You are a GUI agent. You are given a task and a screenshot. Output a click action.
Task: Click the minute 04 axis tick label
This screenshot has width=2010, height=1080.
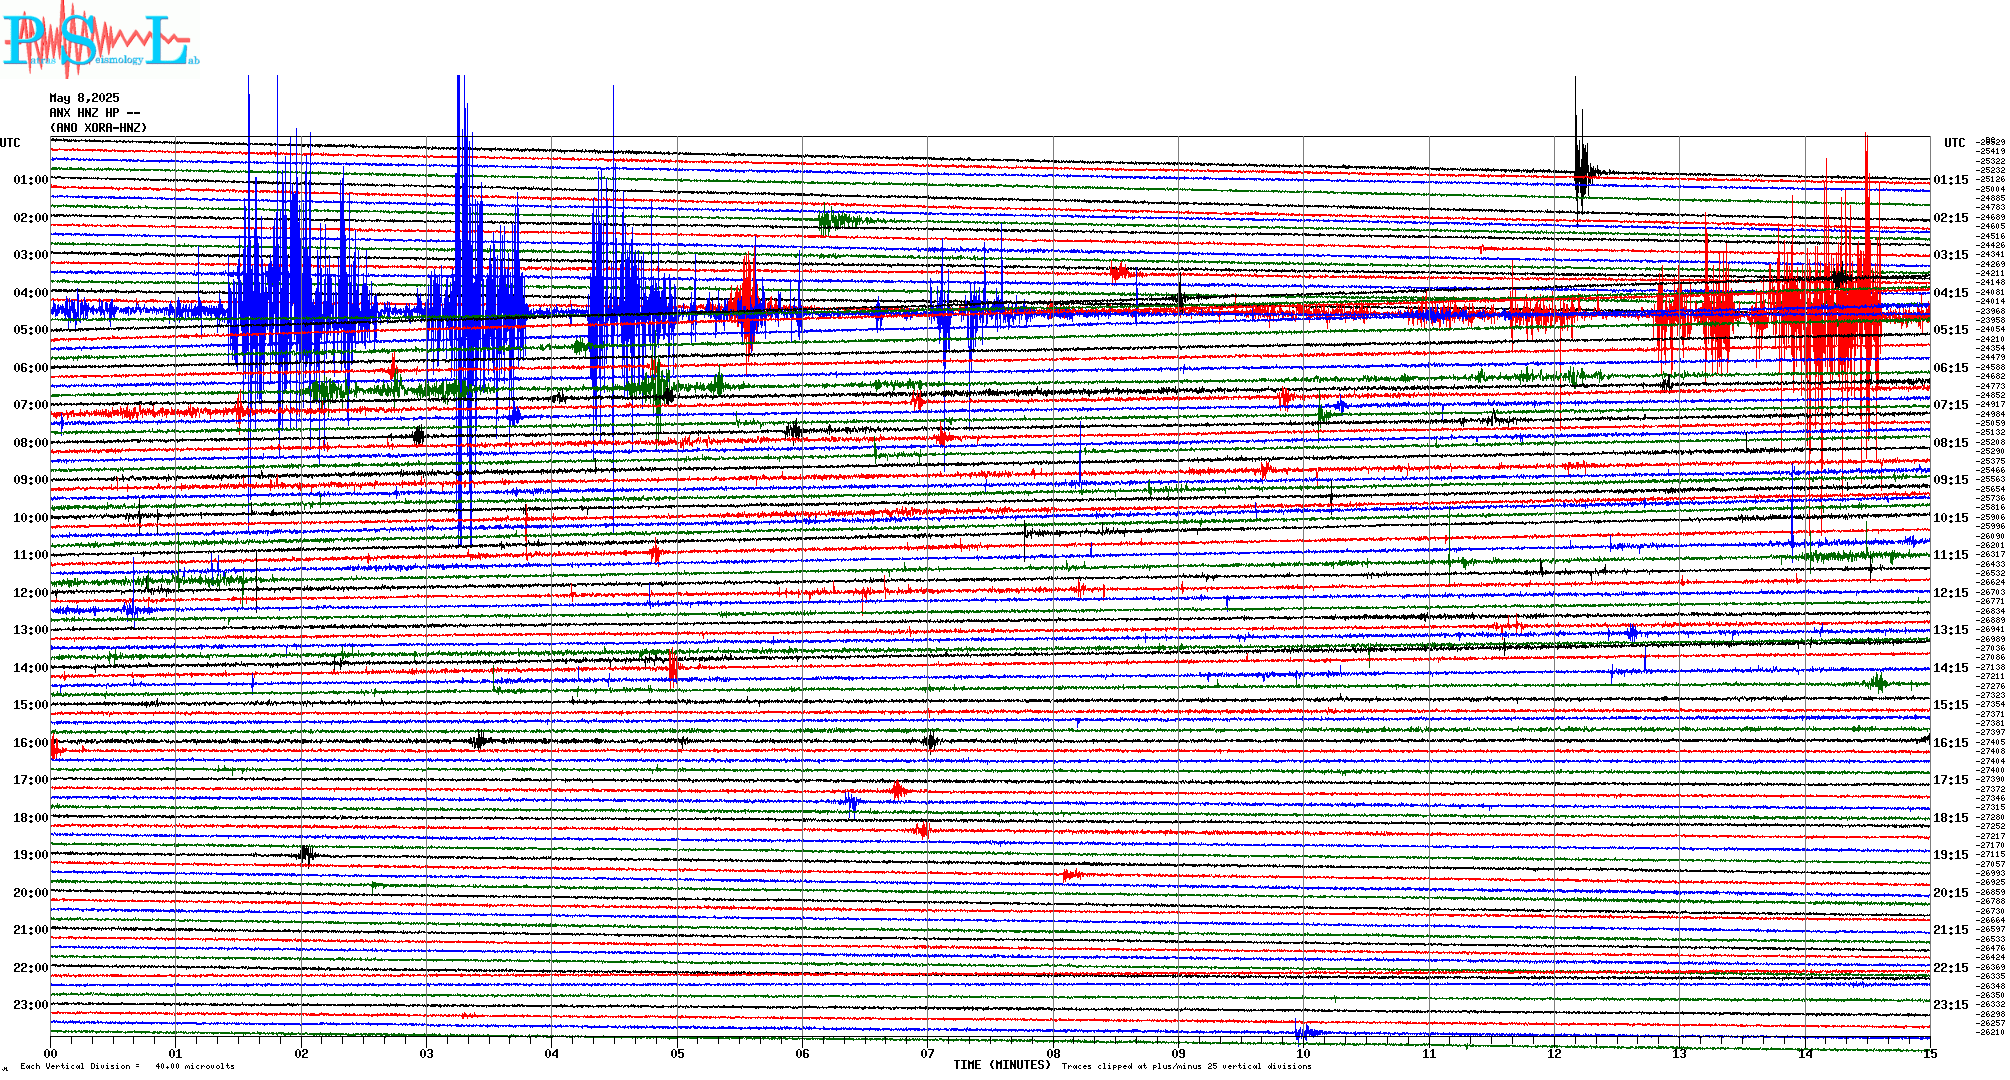coord(552,1054)
